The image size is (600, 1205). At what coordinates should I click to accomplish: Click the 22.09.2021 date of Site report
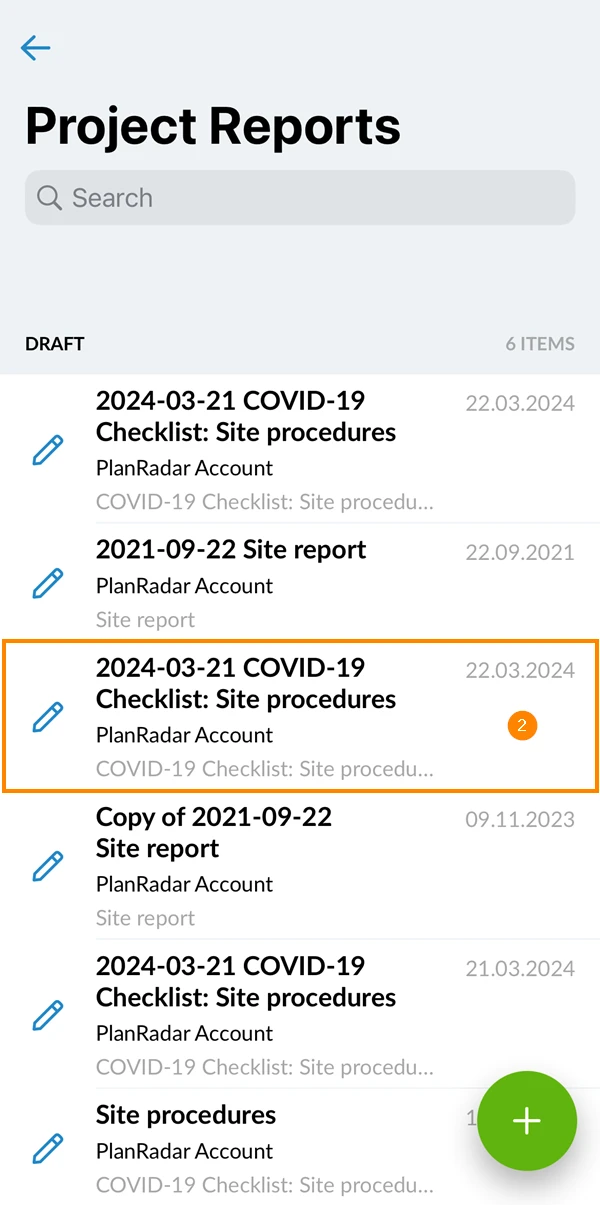point(520,552)
